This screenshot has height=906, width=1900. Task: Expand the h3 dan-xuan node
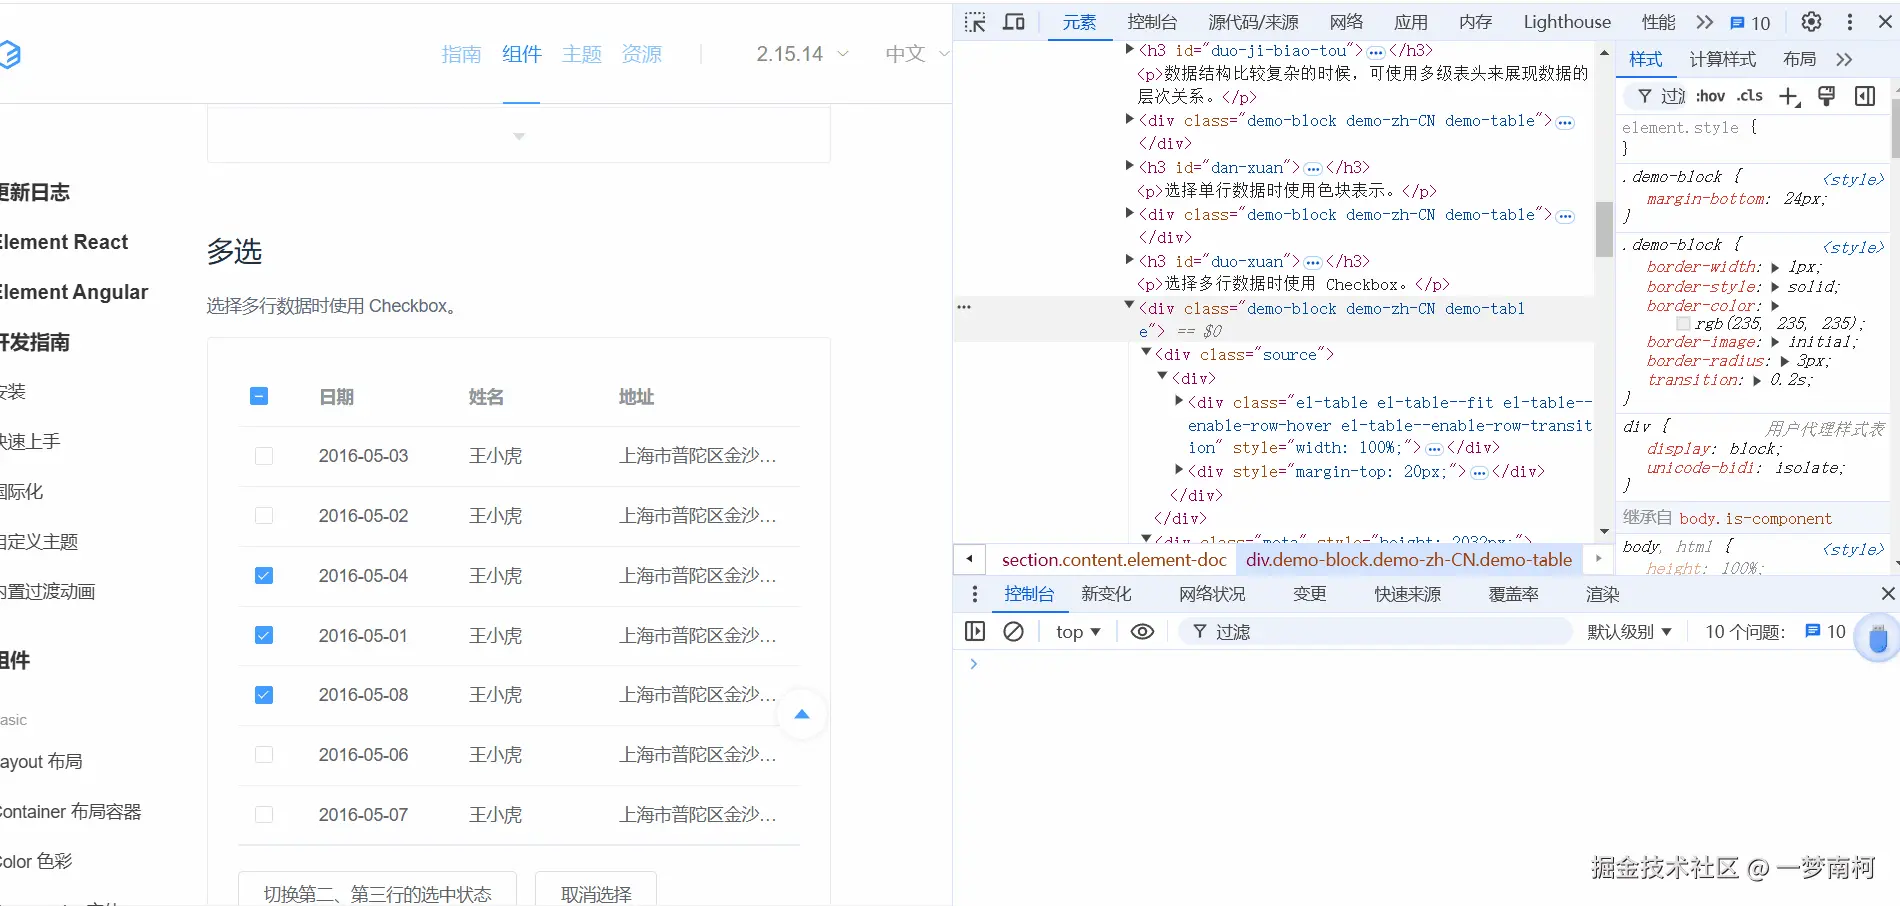click(1130, 166)
